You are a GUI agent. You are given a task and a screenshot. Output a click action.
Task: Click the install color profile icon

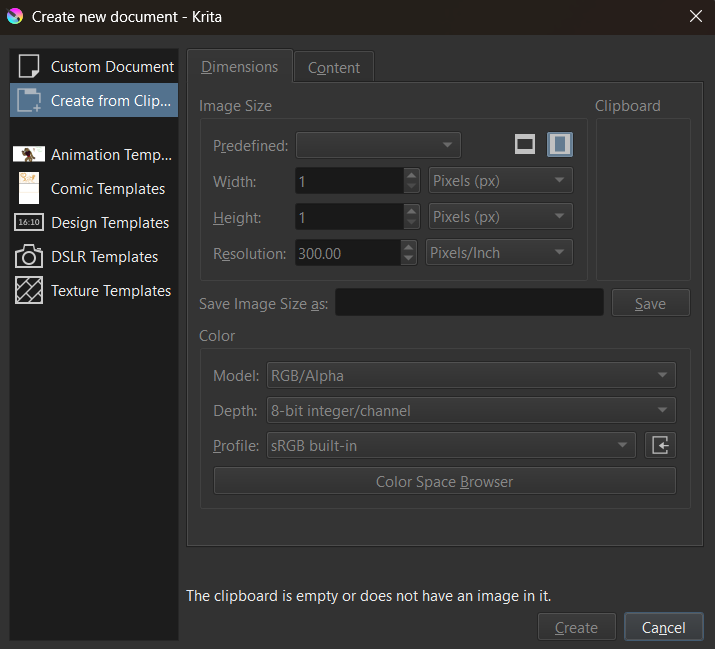point(660,445)
